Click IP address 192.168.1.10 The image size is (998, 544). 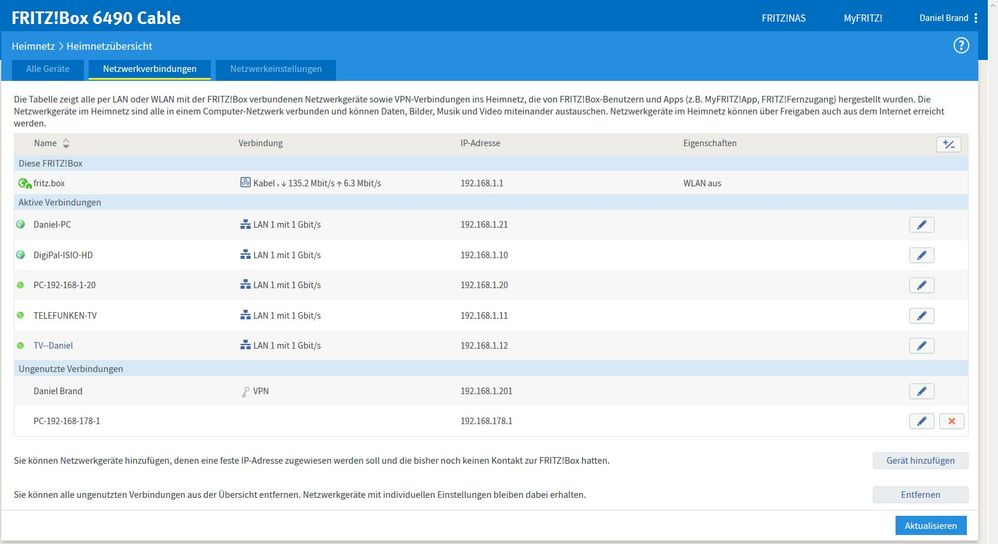(x=484, y=255)
